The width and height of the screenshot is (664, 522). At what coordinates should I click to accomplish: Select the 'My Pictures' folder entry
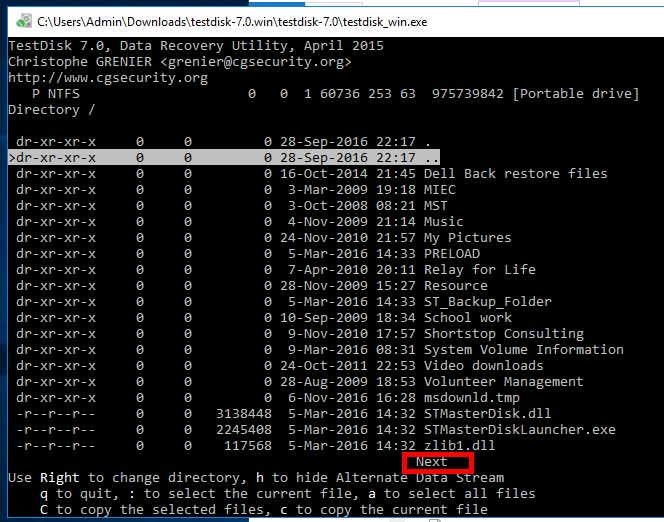[x=264, y=238]
